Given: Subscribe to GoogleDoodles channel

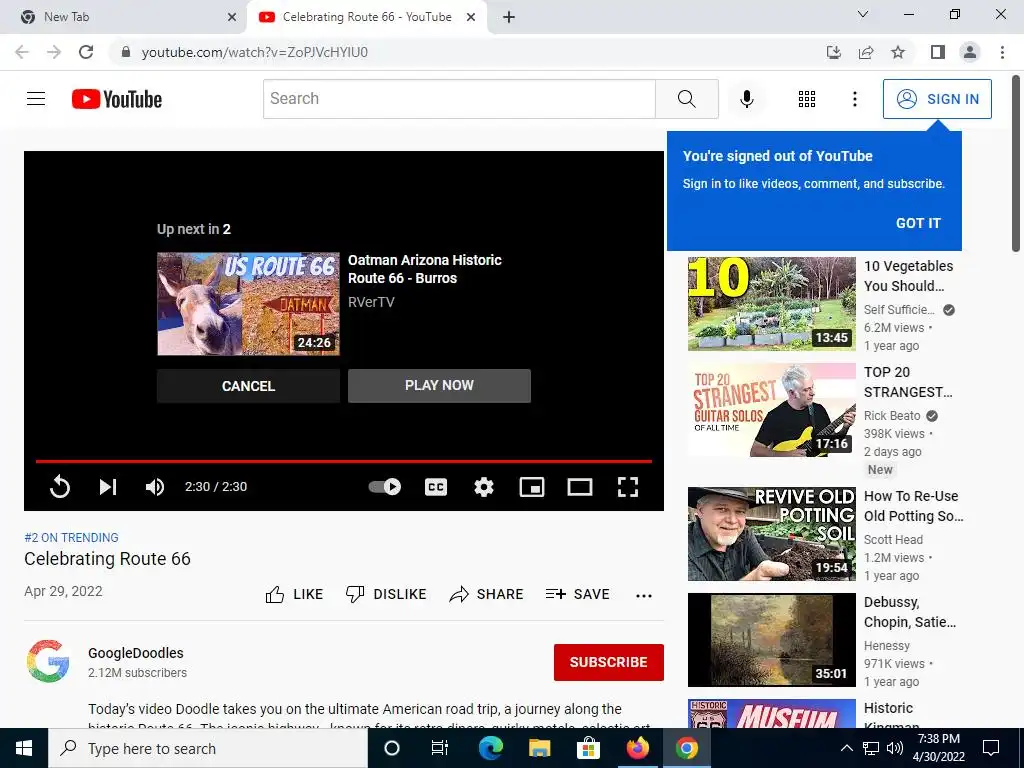Looking at the screenshot, I should coord(609,662).
